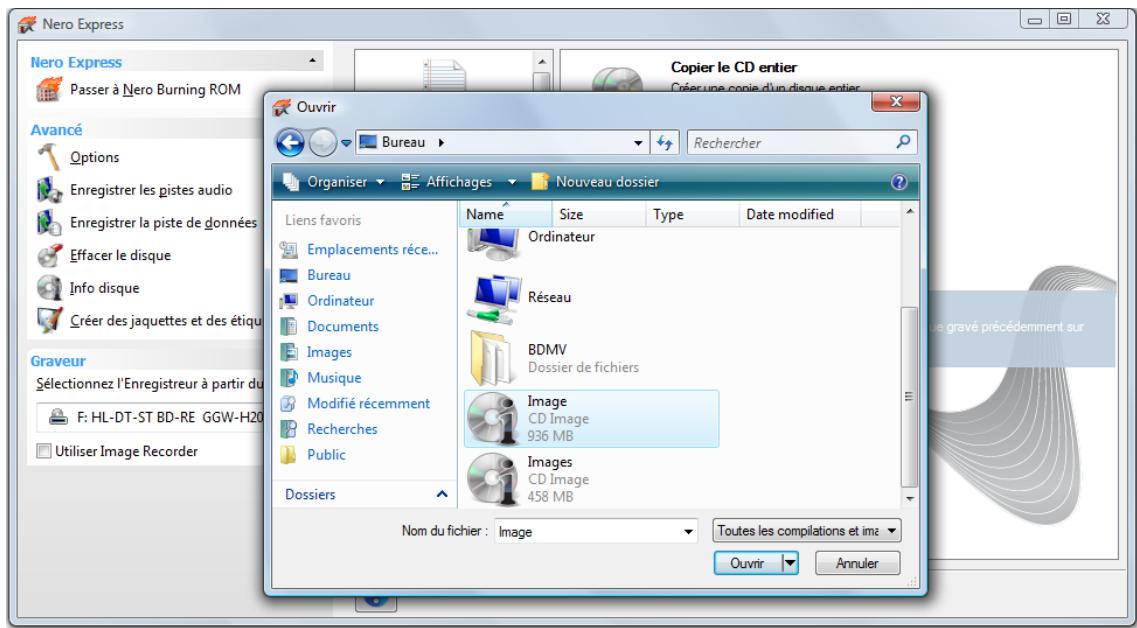Image resolution: width=1137 pixels, height=628 pixels.
Task: Sort by Type column header
Action: click(692, 215)
